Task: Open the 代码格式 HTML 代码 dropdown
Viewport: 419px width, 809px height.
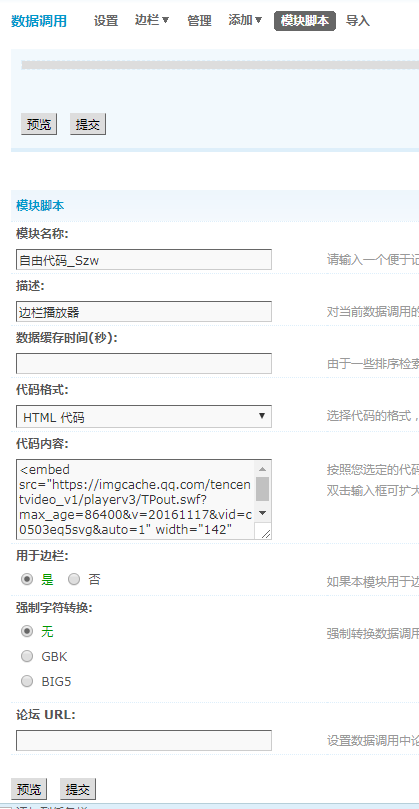Action: [x=144, y=416]
